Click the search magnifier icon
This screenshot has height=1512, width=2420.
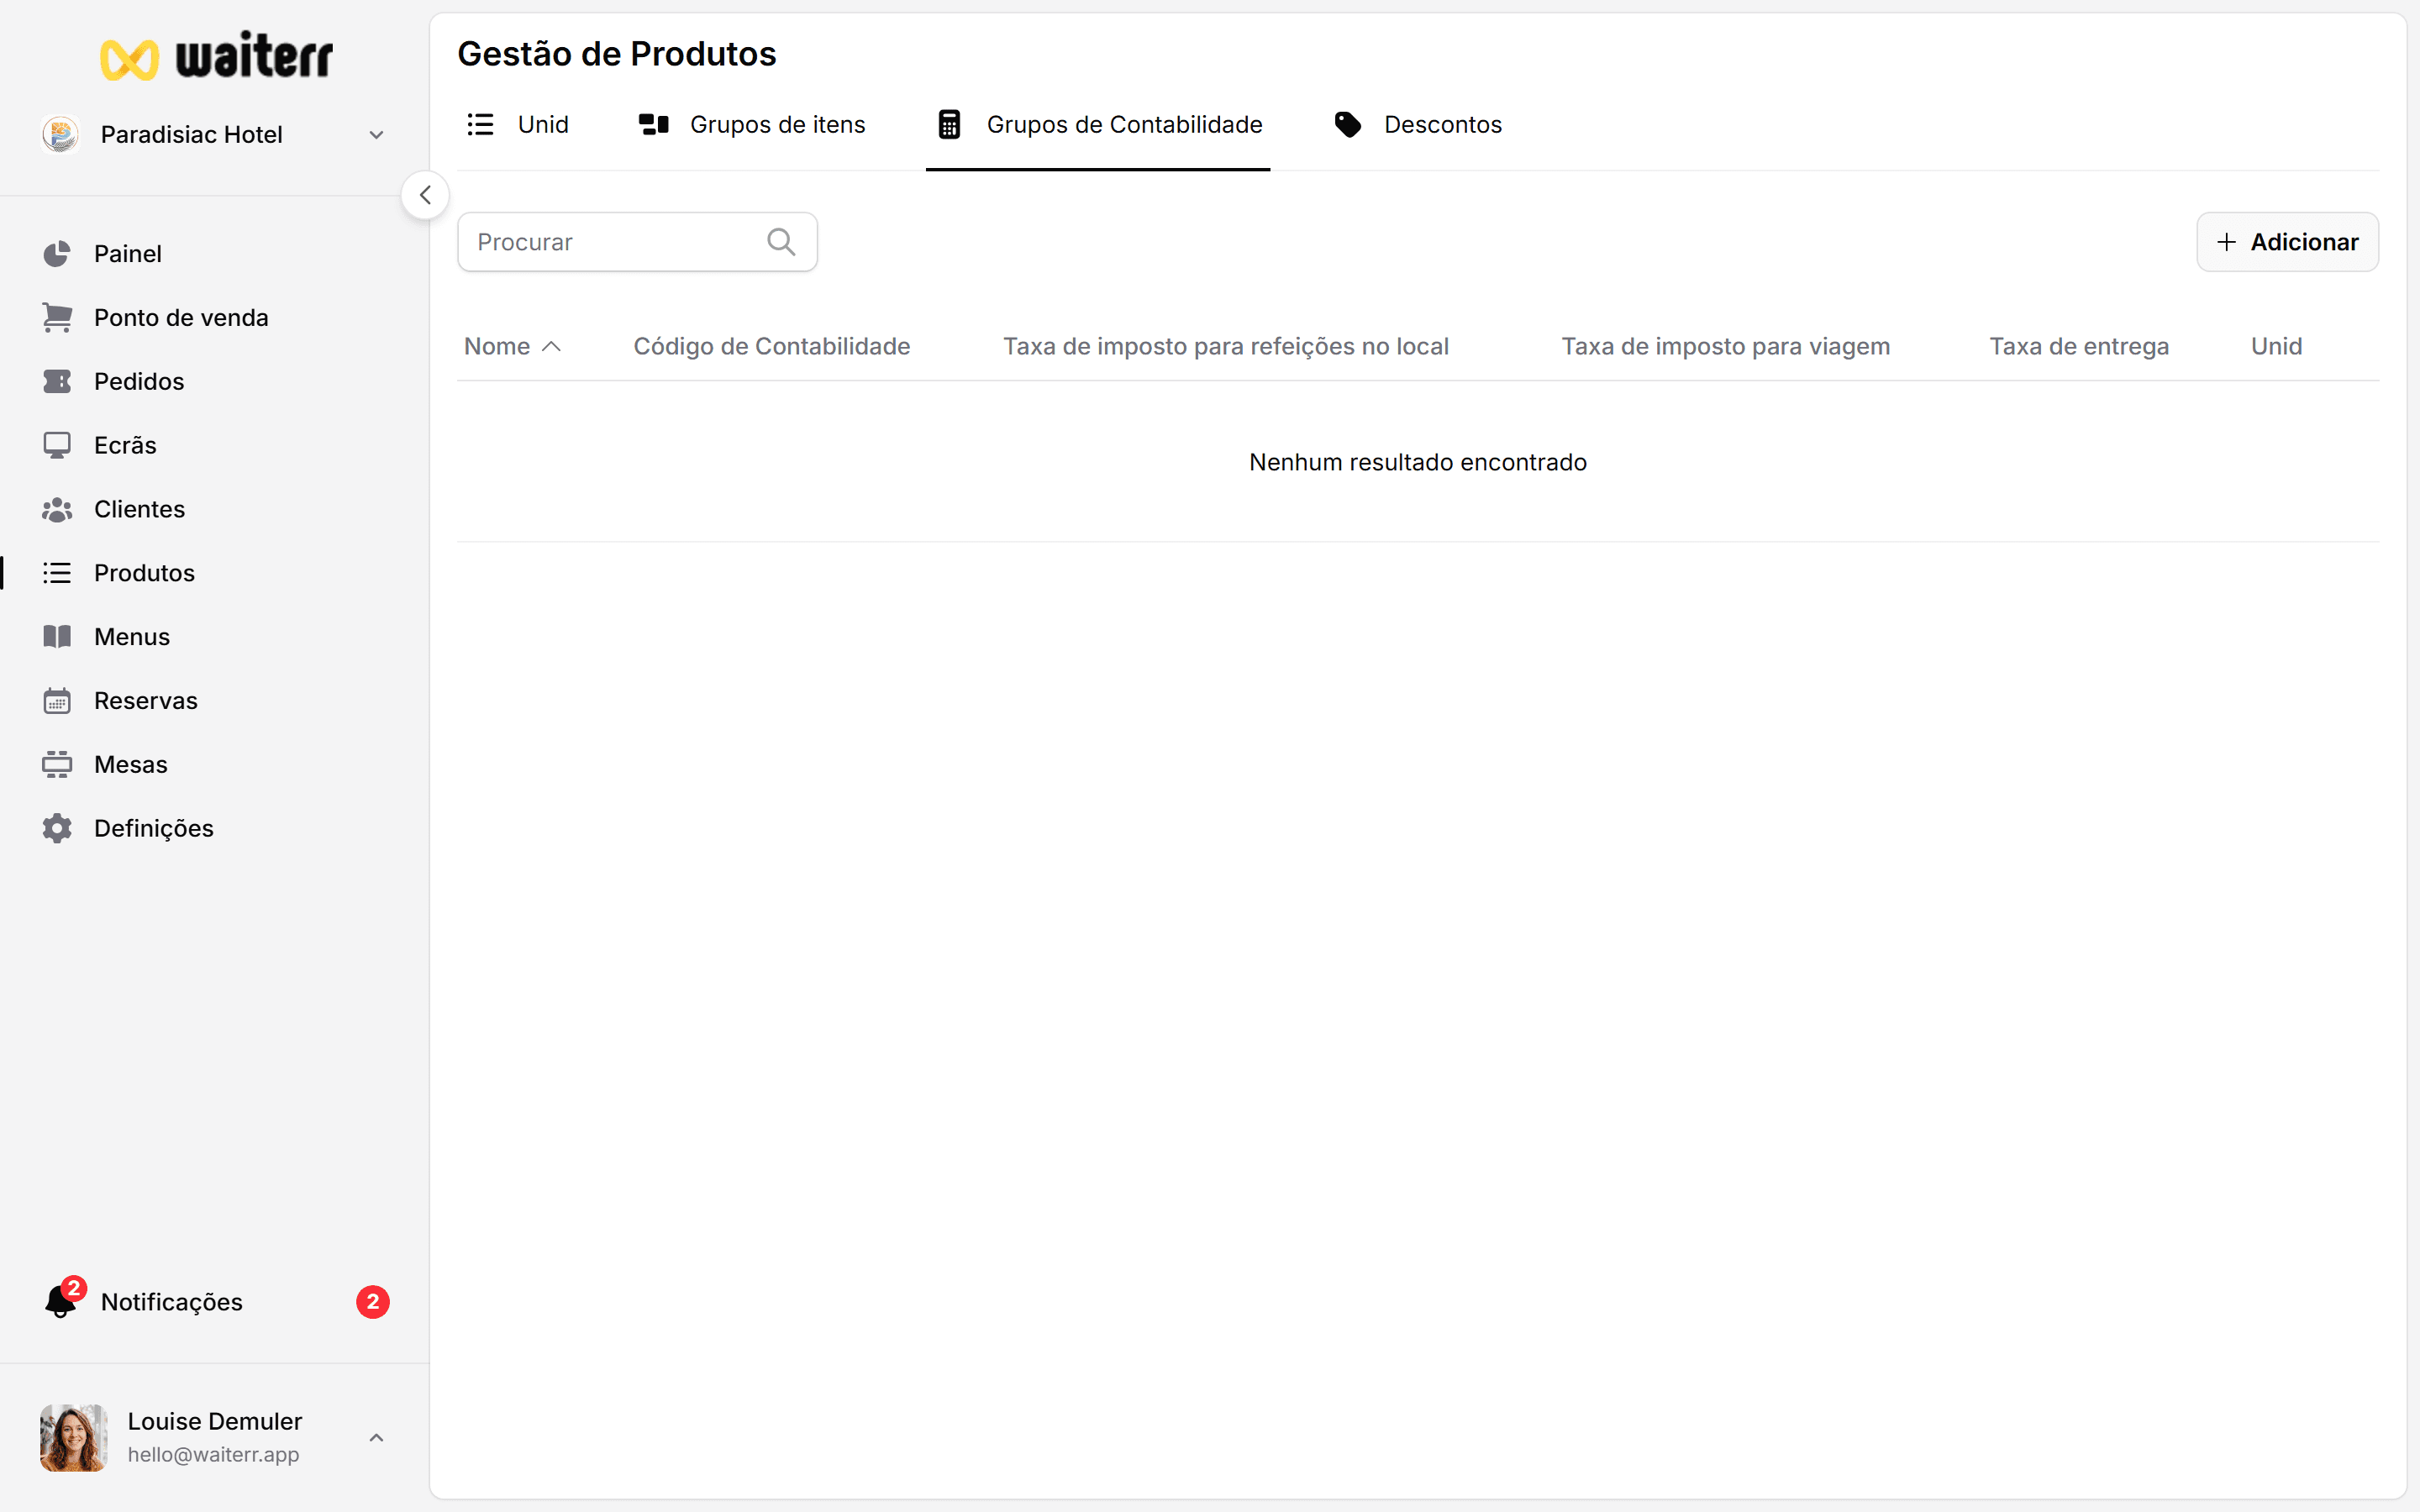(781, 242)
